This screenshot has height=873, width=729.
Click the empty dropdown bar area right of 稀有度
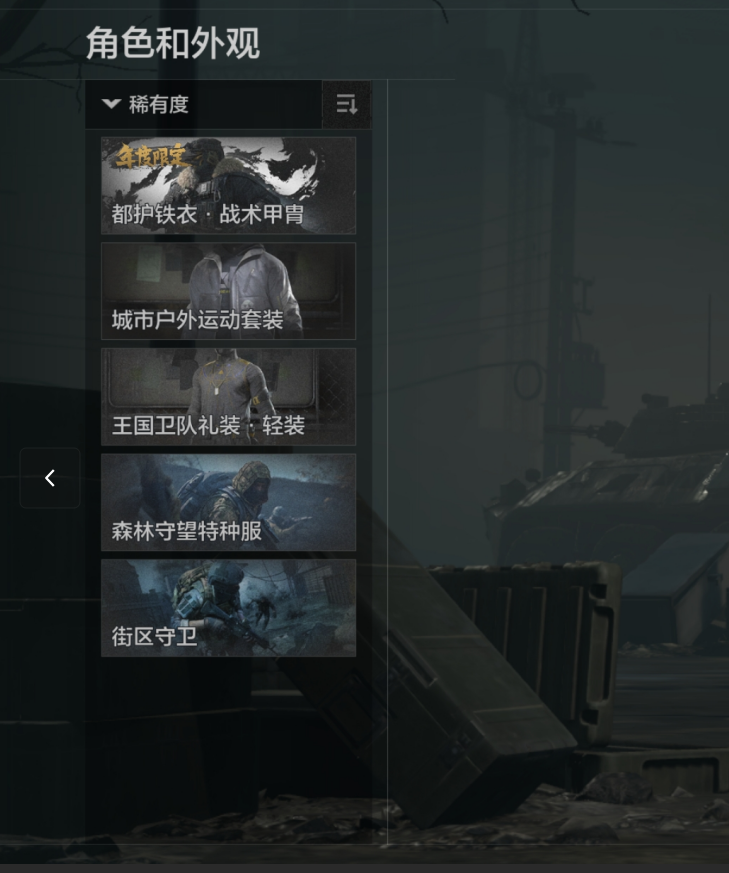[x=255, y=105]
